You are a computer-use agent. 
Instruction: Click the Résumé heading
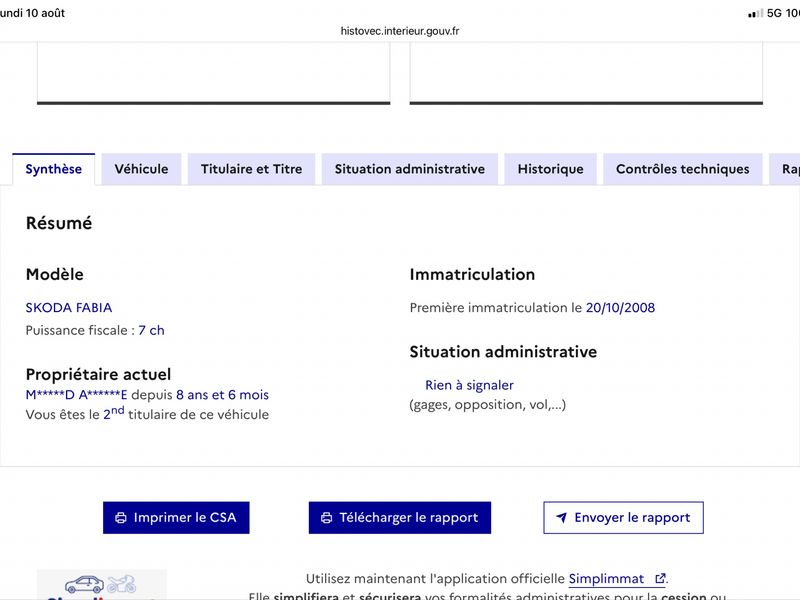click(x=59, y=223)
